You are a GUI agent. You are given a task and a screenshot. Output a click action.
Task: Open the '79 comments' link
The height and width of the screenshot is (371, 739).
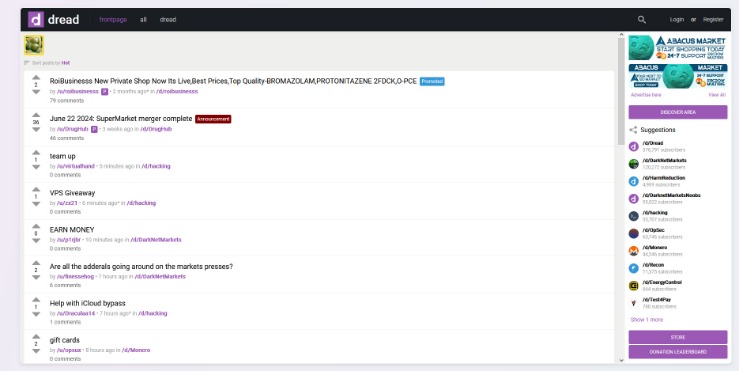pyautogui.click(x=66, y=100)
